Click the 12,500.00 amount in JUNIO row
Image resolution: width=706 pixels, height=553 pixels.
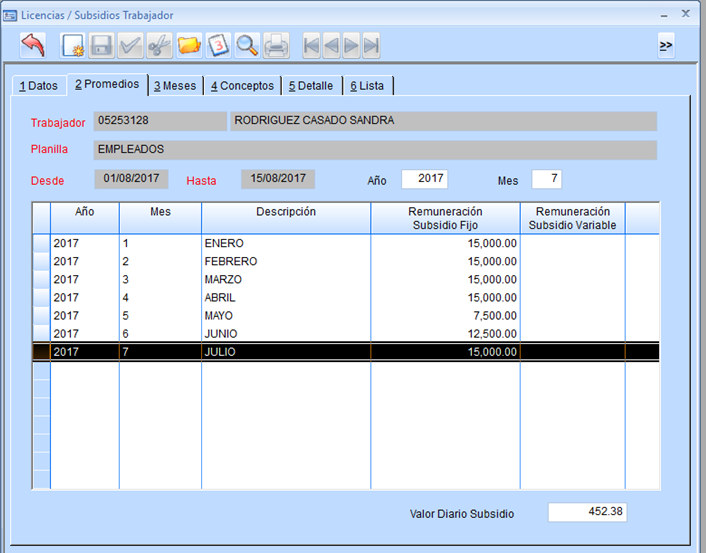tap(492, 334)
